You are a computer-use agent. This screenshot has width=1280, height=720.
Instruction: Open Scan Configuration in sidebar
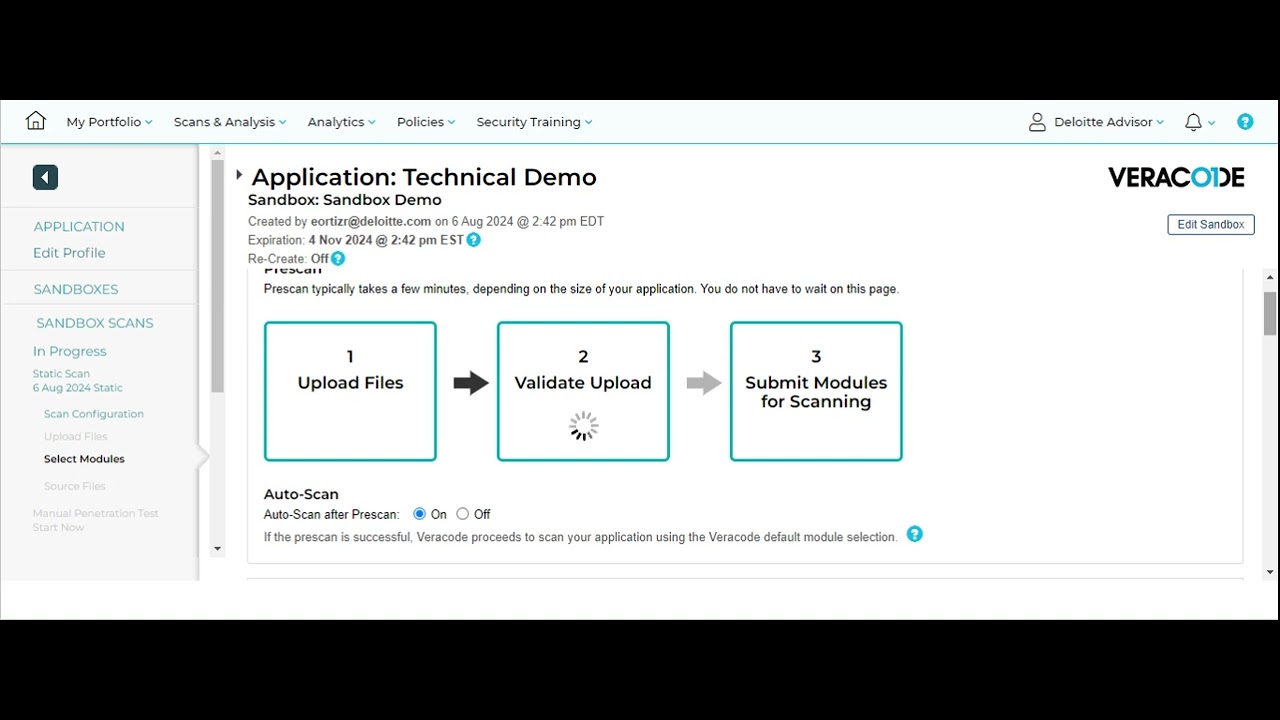point(94,414)
